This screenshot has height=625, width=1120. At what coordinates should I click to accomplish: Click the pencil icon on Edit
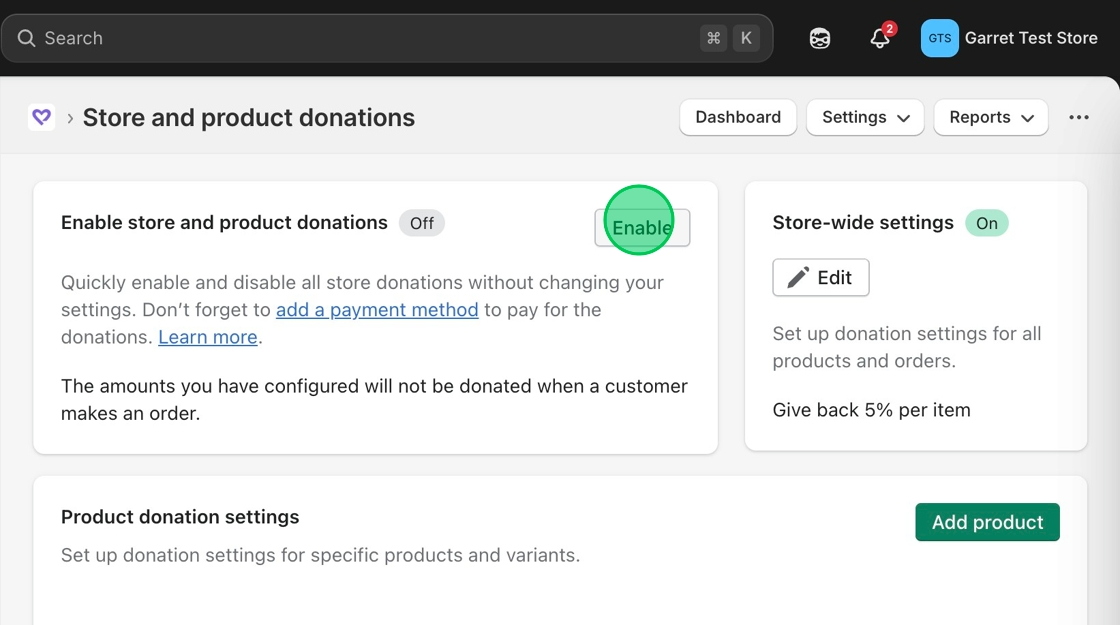pyautogui.click(x=798, y=278)
